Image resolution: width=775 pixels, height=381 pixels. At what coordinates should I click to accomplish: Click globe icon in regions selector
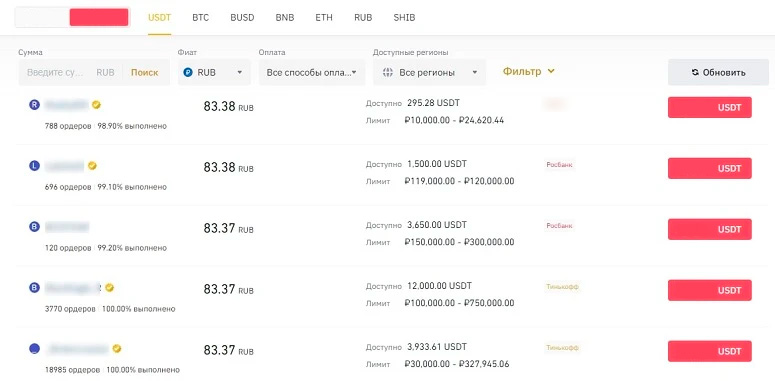(388, 72)
